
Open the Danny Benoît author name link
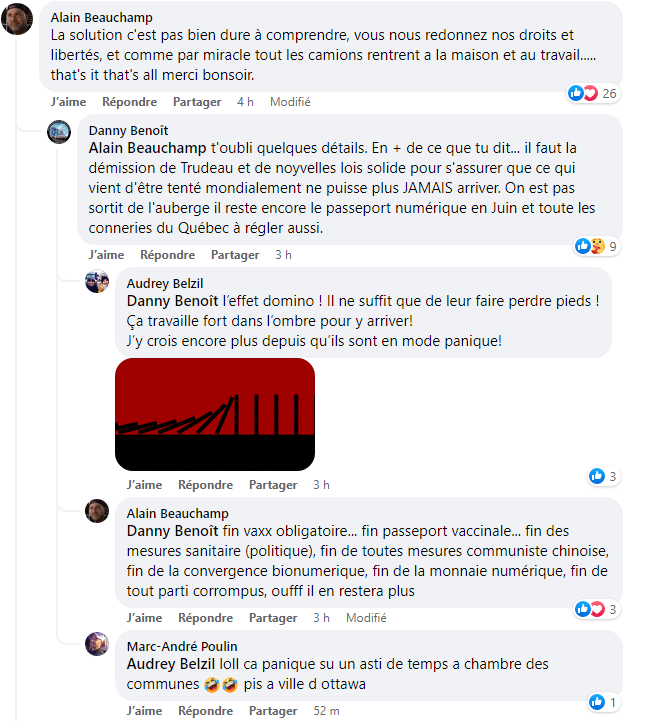pos(128,131)
